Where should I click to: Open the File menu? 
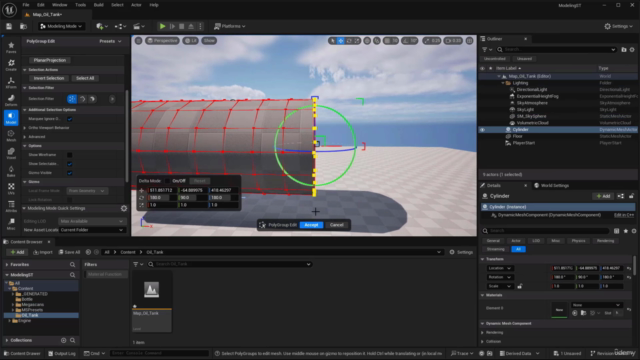click(x=26, y=5)
